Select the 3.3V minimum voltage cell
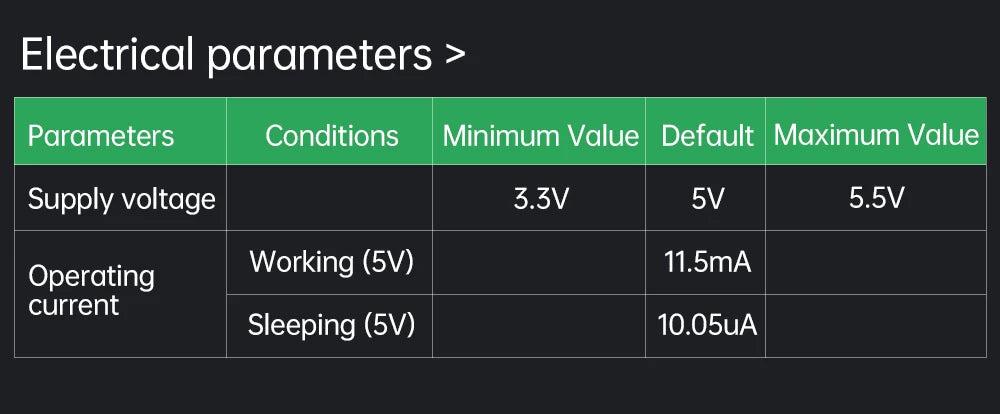 pos(540,199)
